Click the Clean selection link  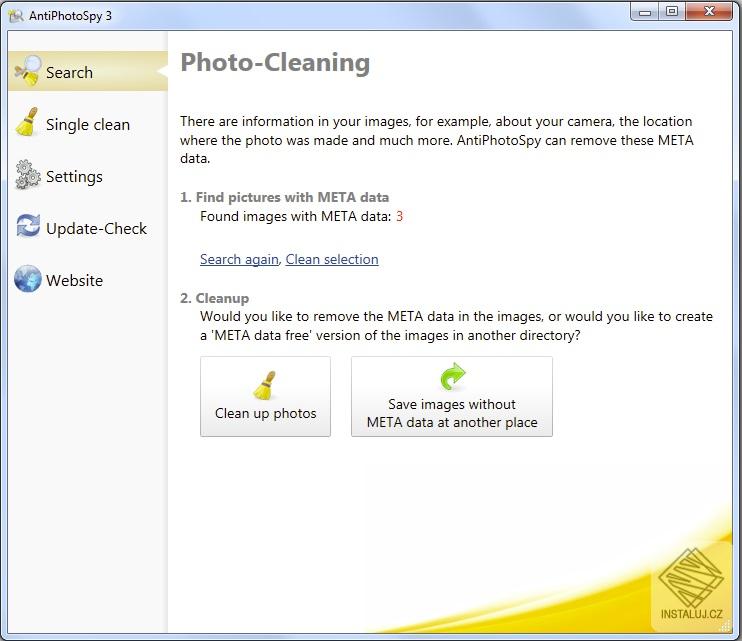coord(332,259)
